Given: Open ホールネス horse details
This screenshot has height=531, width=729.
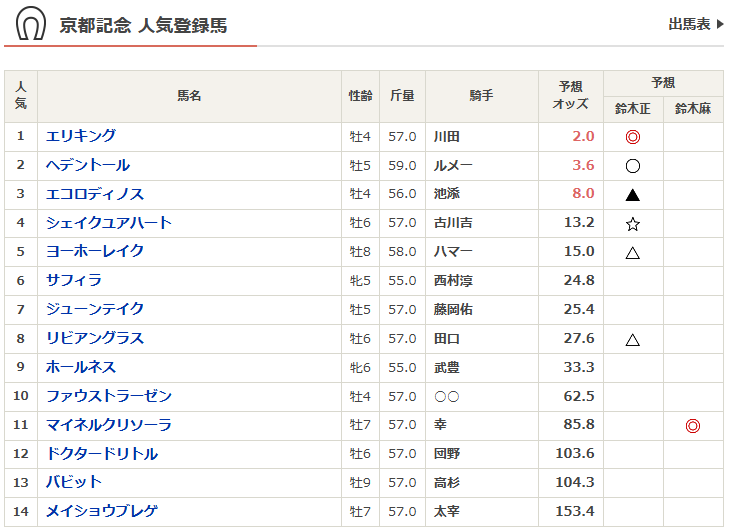Looking at the screenshot, I should coord(81,368).
